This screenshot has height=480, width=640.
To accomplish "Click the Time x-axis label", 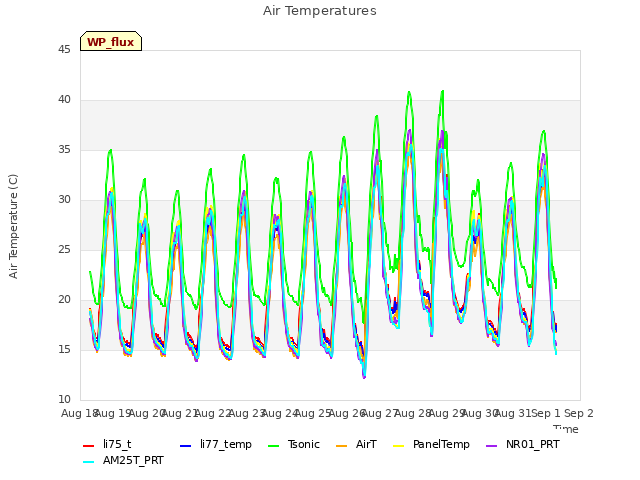I will coord(566,429).
